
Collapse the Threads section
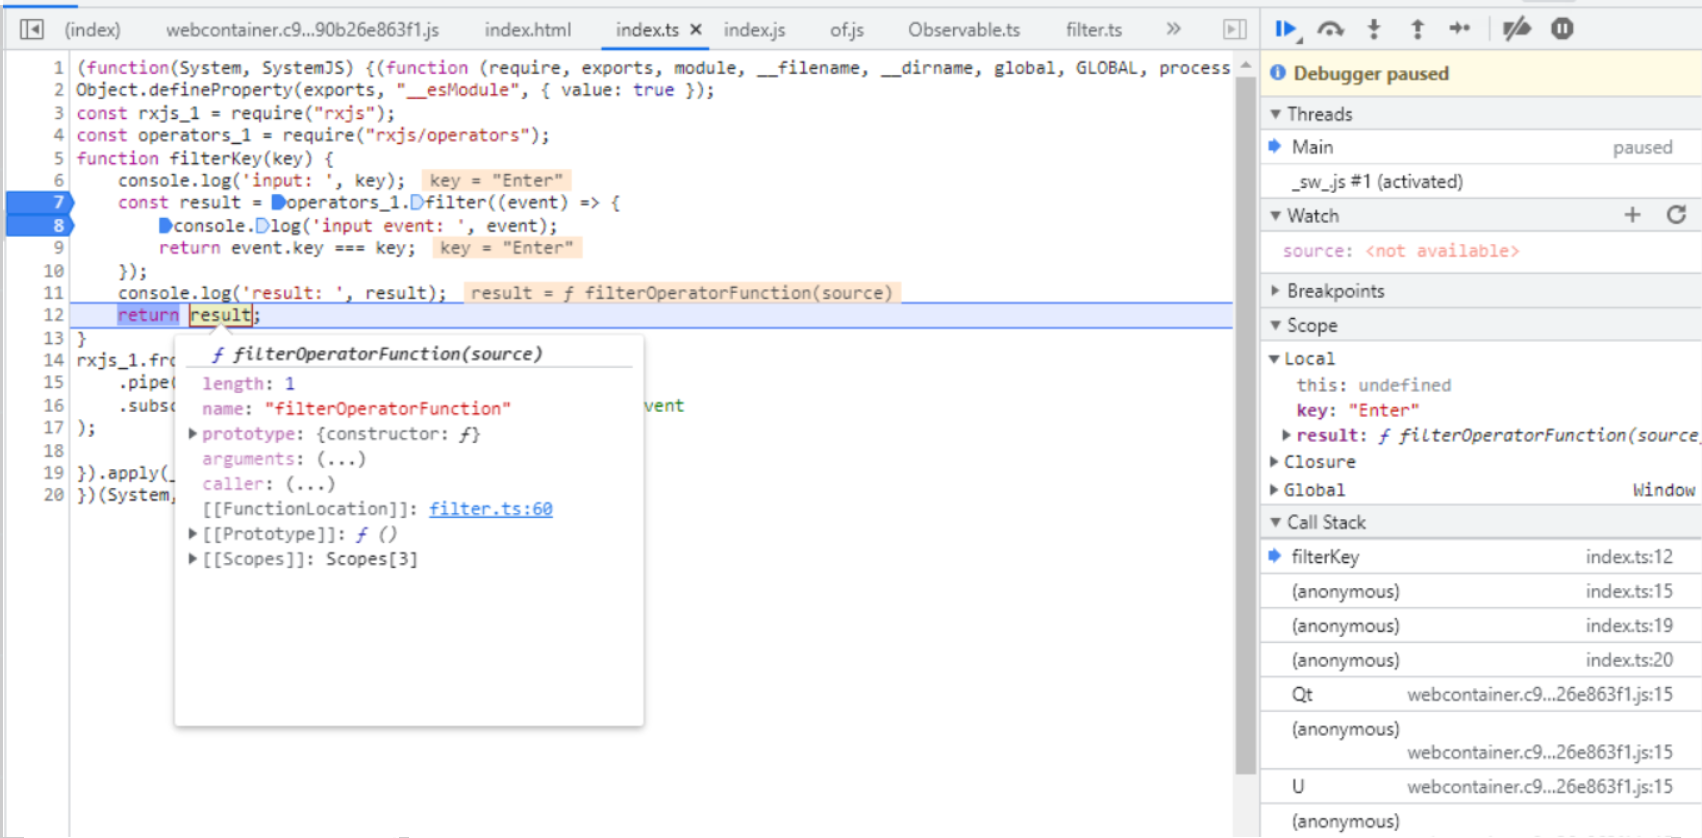1276,114
